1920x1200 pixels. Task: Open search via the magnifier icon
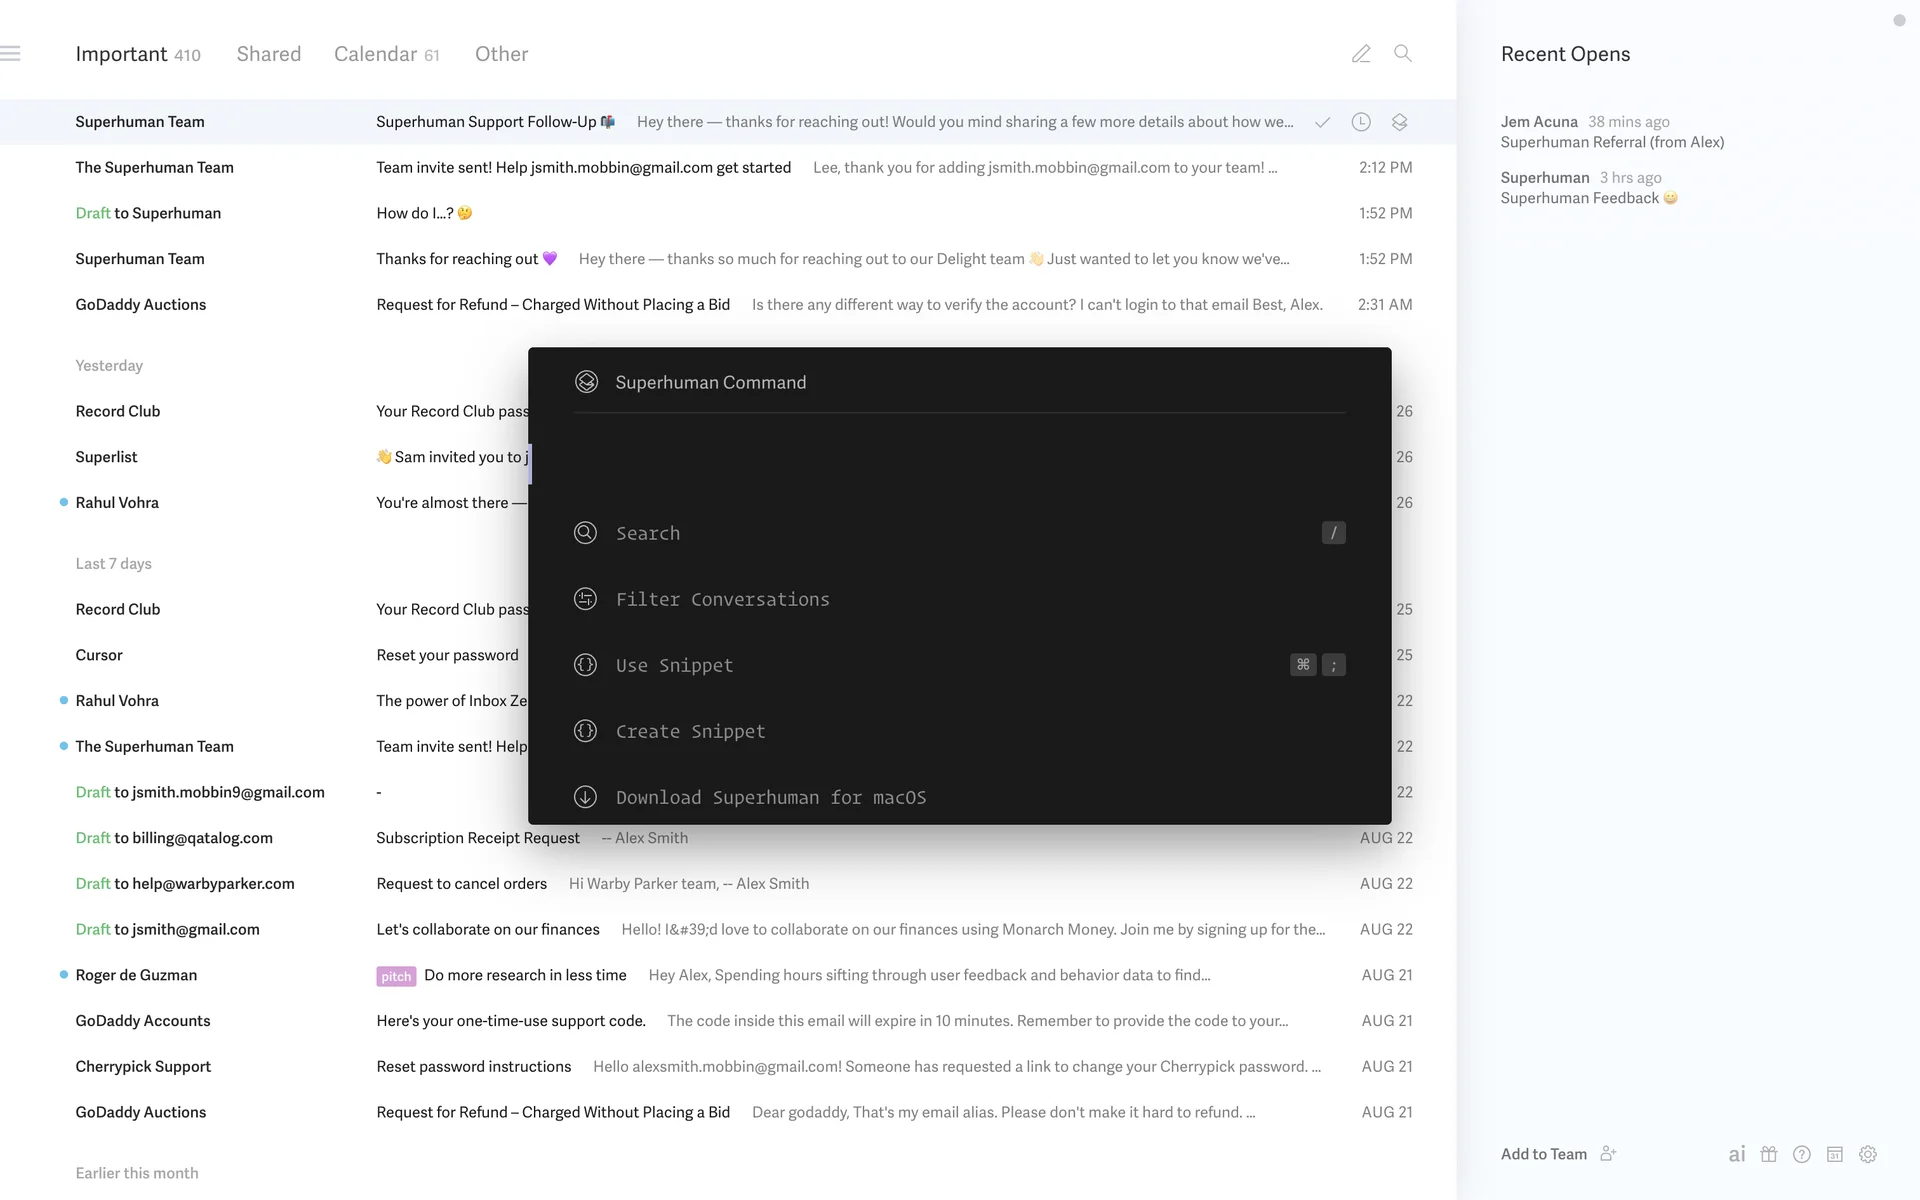[1403, 54]
